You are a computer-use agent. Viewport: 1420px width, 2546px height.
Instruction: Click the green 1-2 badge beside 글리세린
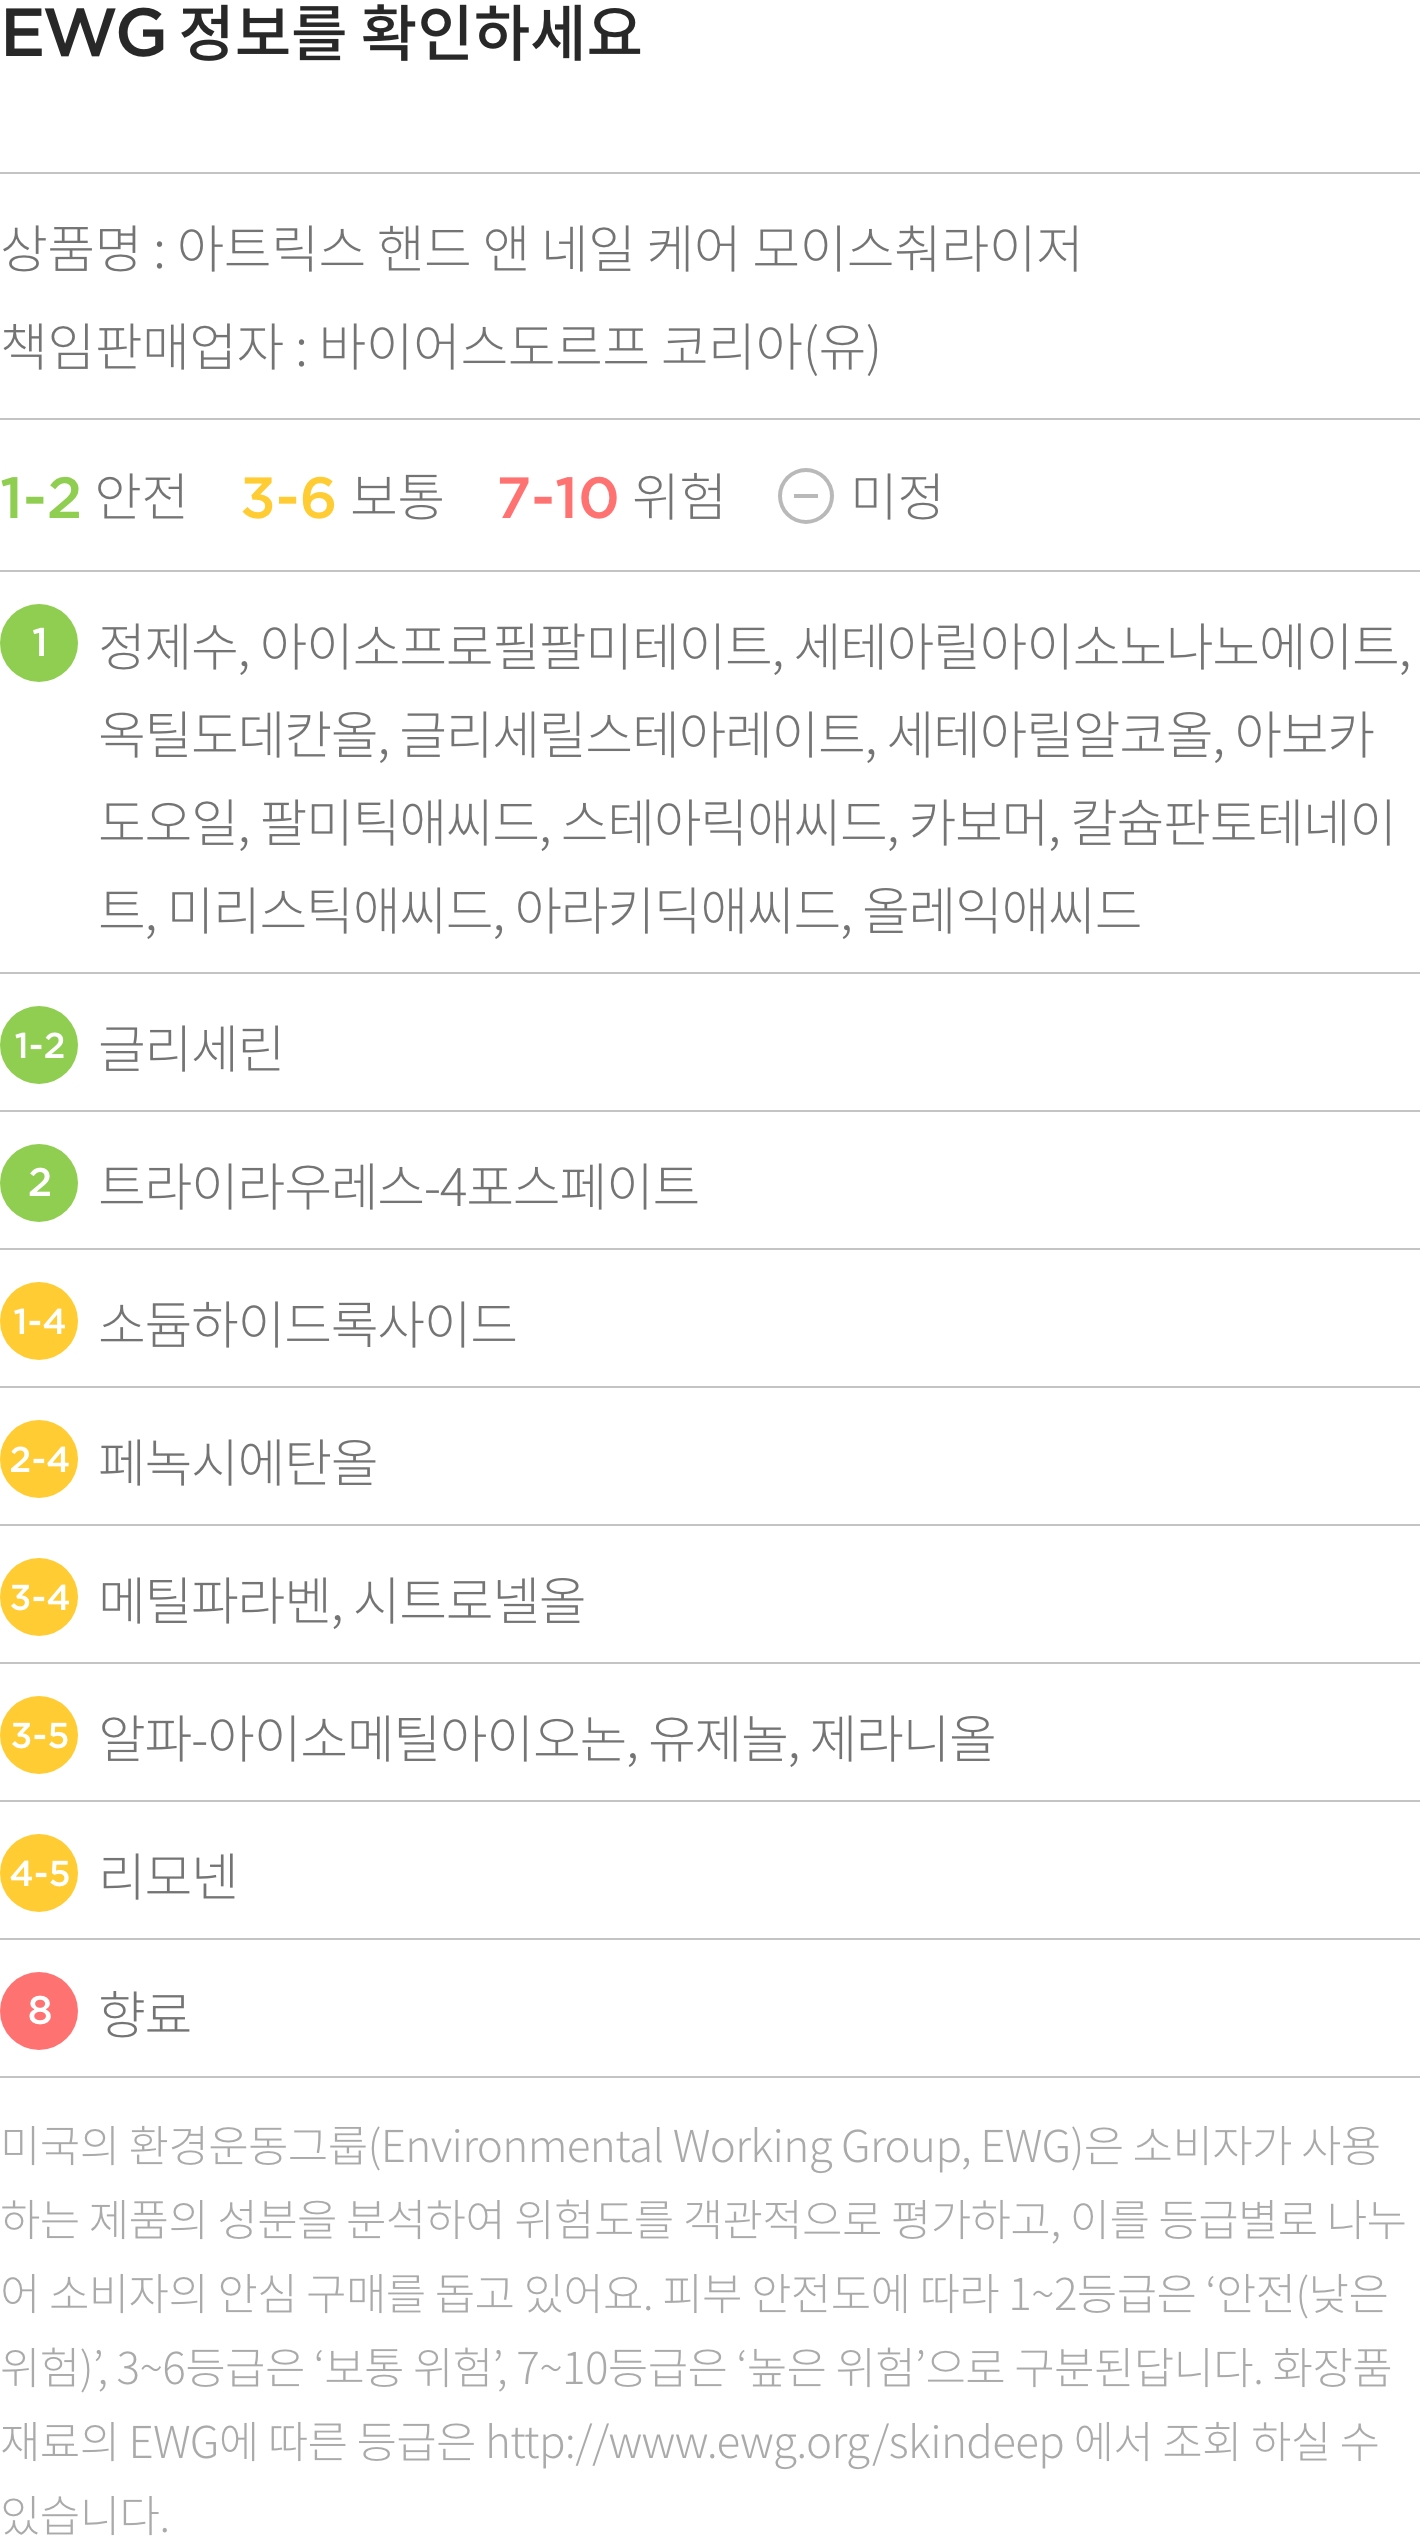click(x=39, y=1045)
